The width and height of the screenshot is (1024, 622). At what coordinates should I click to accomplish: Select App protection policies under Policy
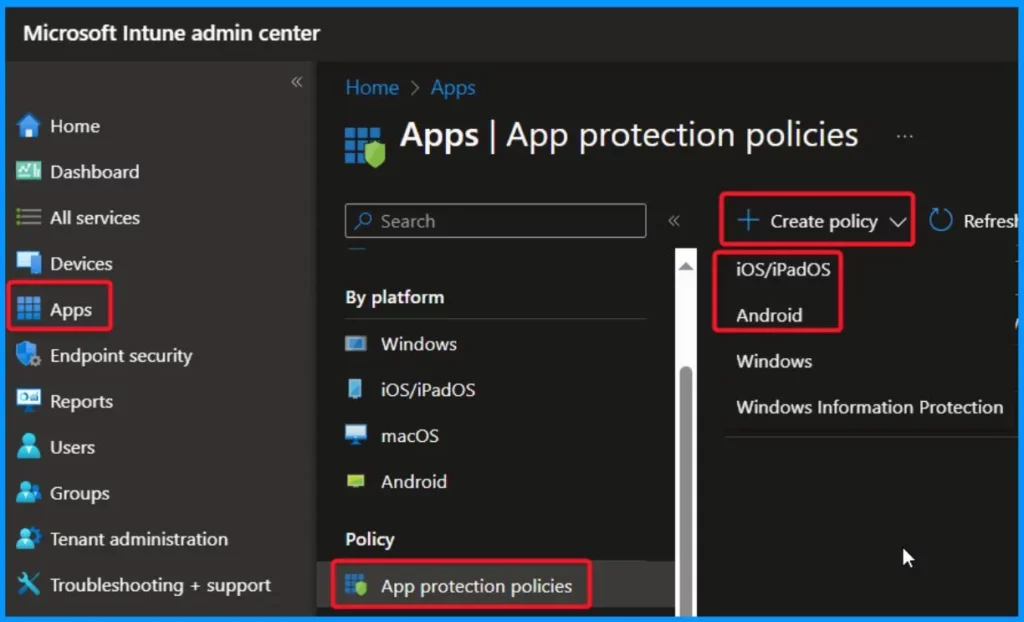(476, 586)
